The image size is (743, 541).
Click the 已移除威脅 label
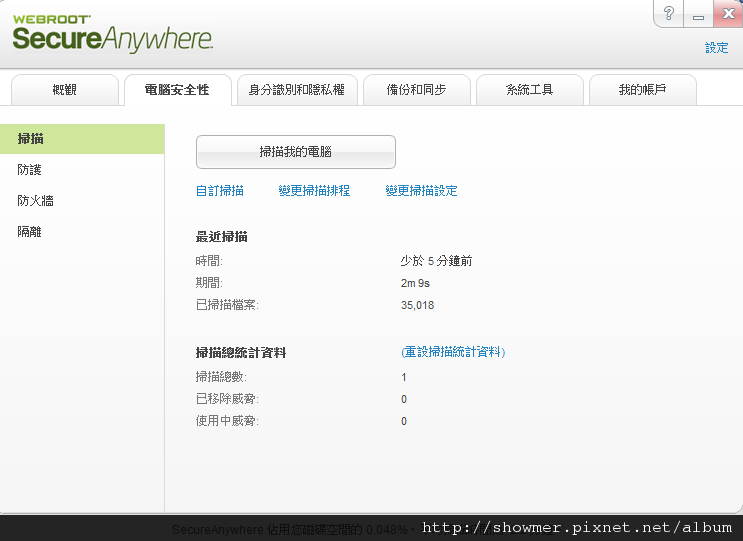[227, 399]
